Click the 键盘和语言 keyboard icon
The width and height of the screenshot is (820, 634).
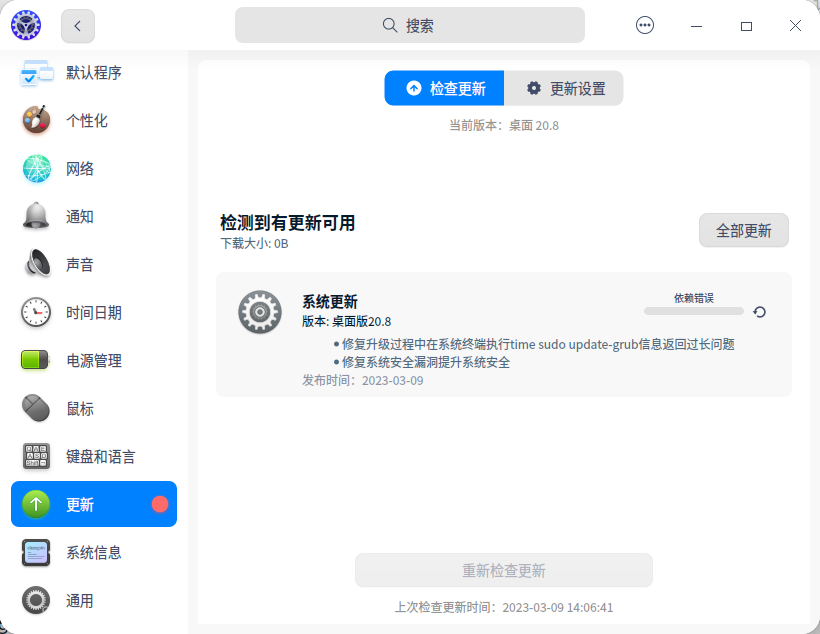click(36, 456)
